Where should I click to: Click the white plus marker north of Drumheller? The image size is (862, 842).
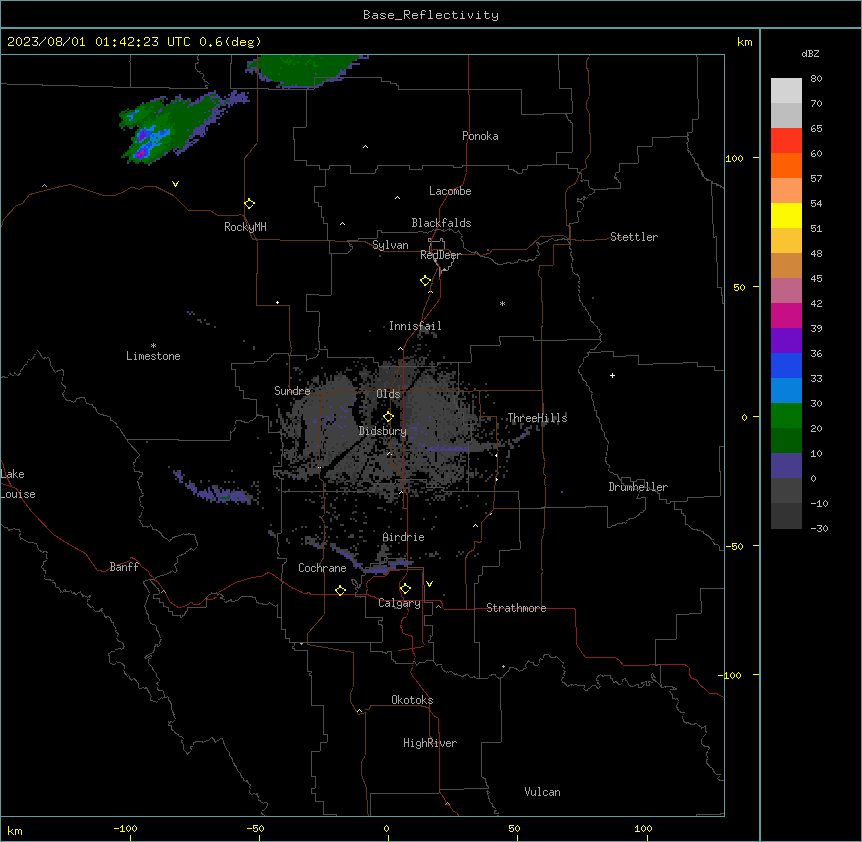pyautogui.click(x=612, y=375)
